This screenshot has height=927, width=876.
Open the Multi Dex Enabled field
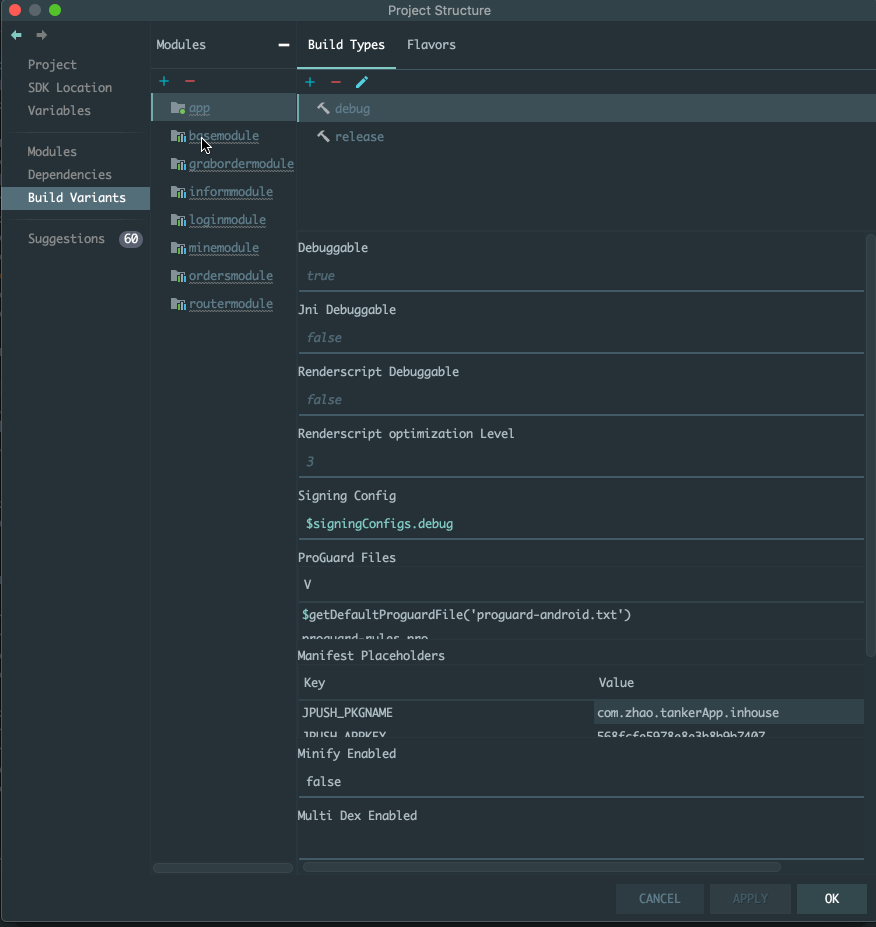coord(581,844)
